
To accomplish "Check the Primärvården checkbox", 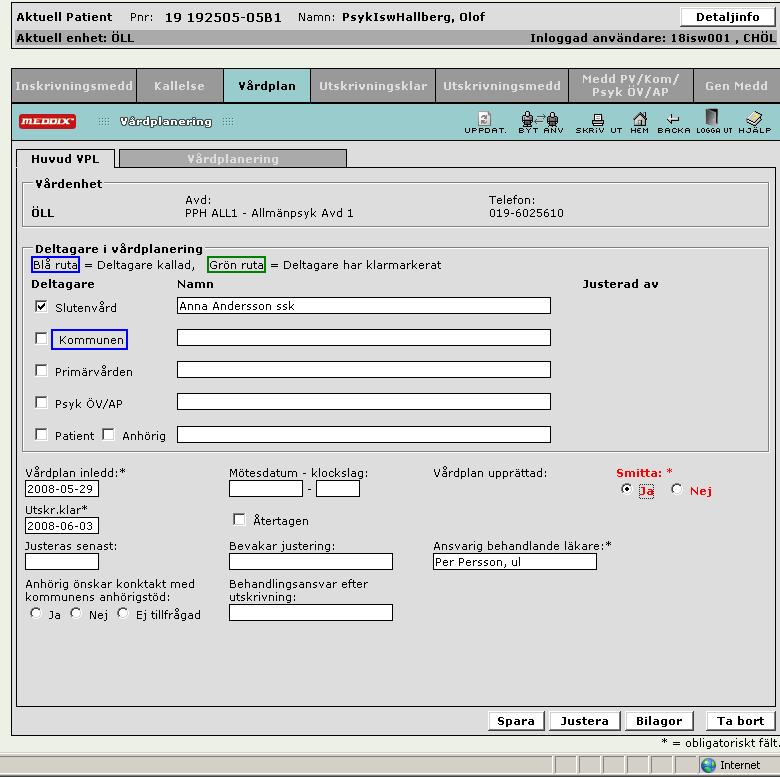I will pos(41,371).
